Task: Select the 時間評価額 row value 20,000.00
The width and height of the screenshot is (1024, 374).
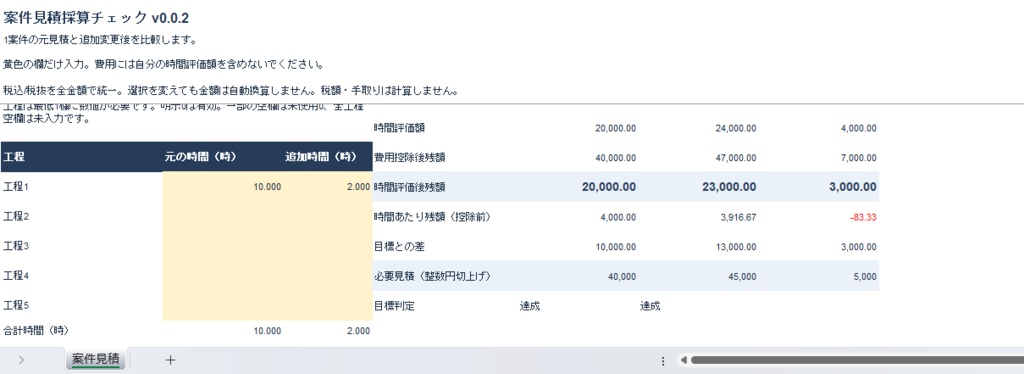Action: (x=615, y=128)
